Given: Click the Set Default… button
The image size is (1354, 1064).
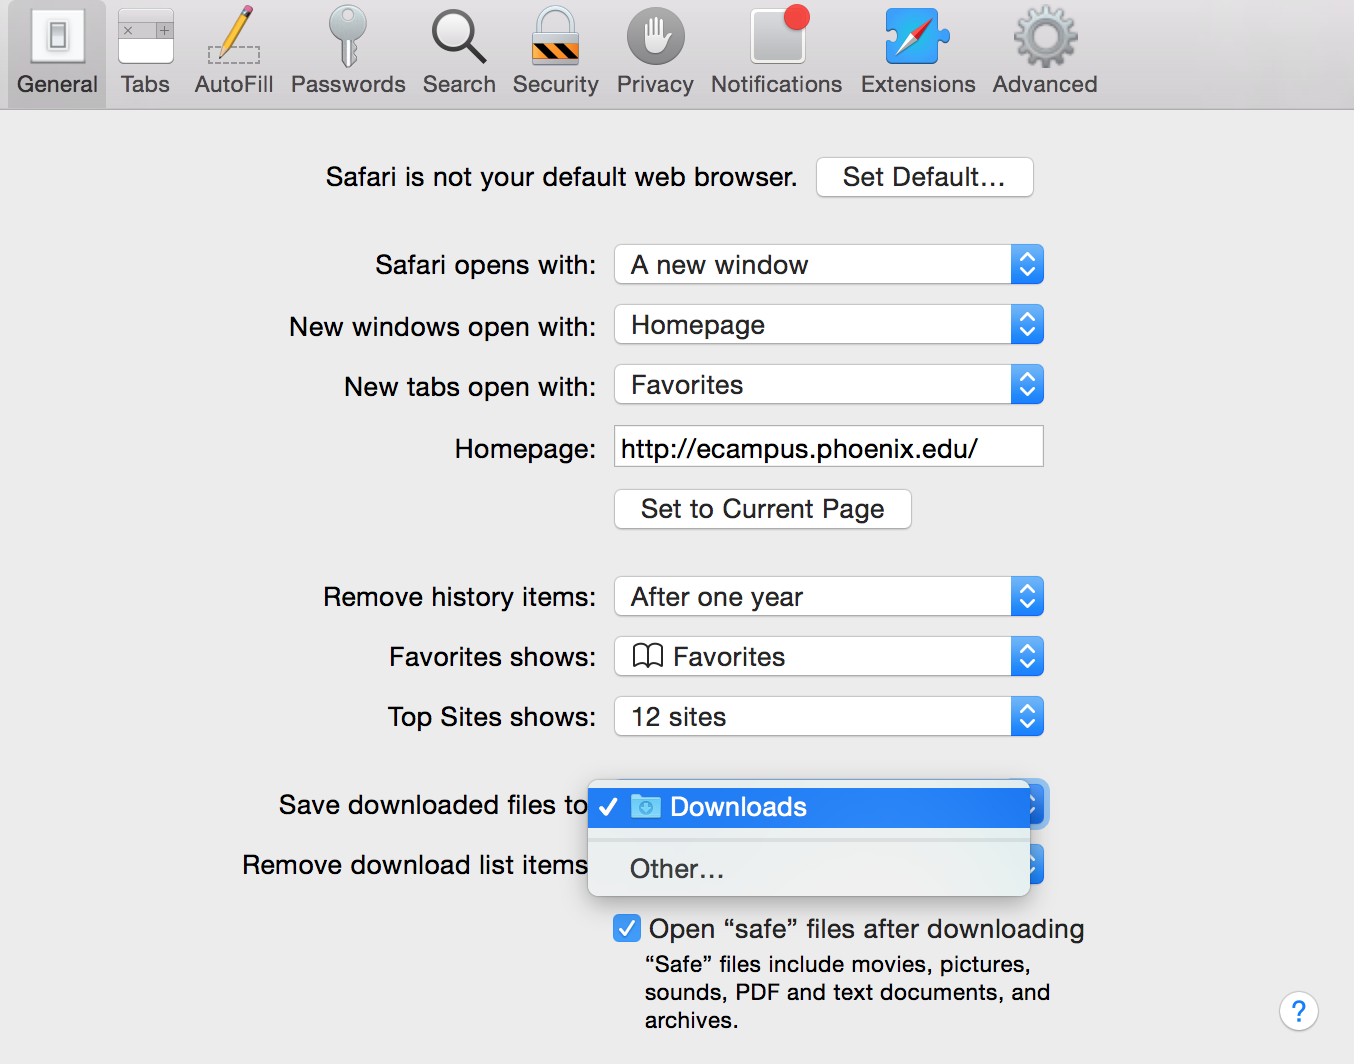Looking at the screenshot, I should (925, 177).
